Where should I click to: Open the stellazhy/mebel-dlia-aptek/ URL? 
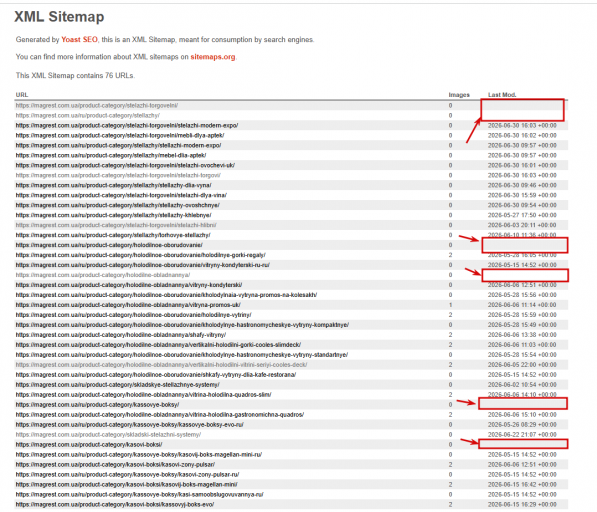(111, 155)
